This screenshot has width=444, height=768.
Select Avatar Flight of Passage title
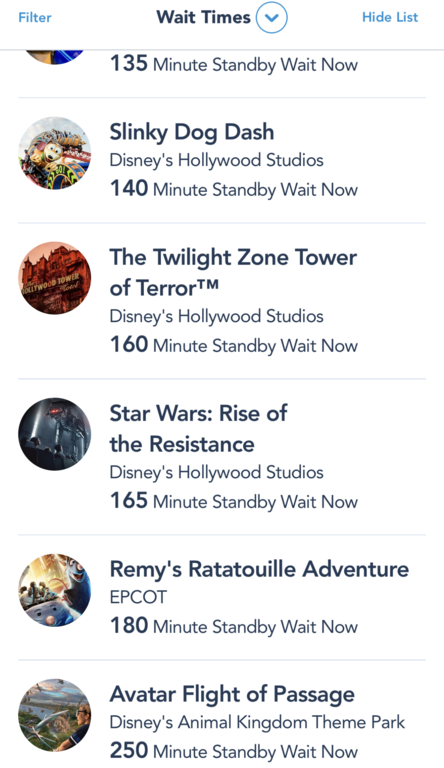(232, 695)
